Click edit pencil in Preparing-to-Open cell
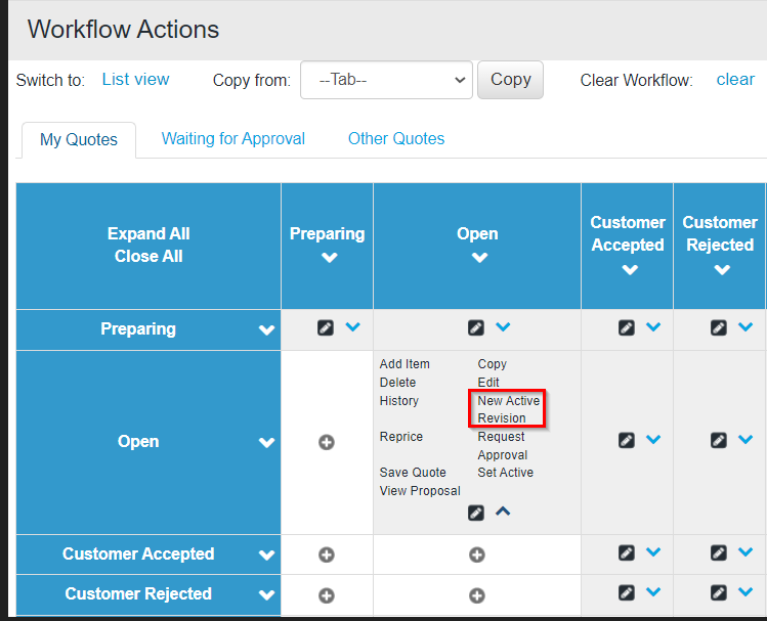 [x=476, y=328]
